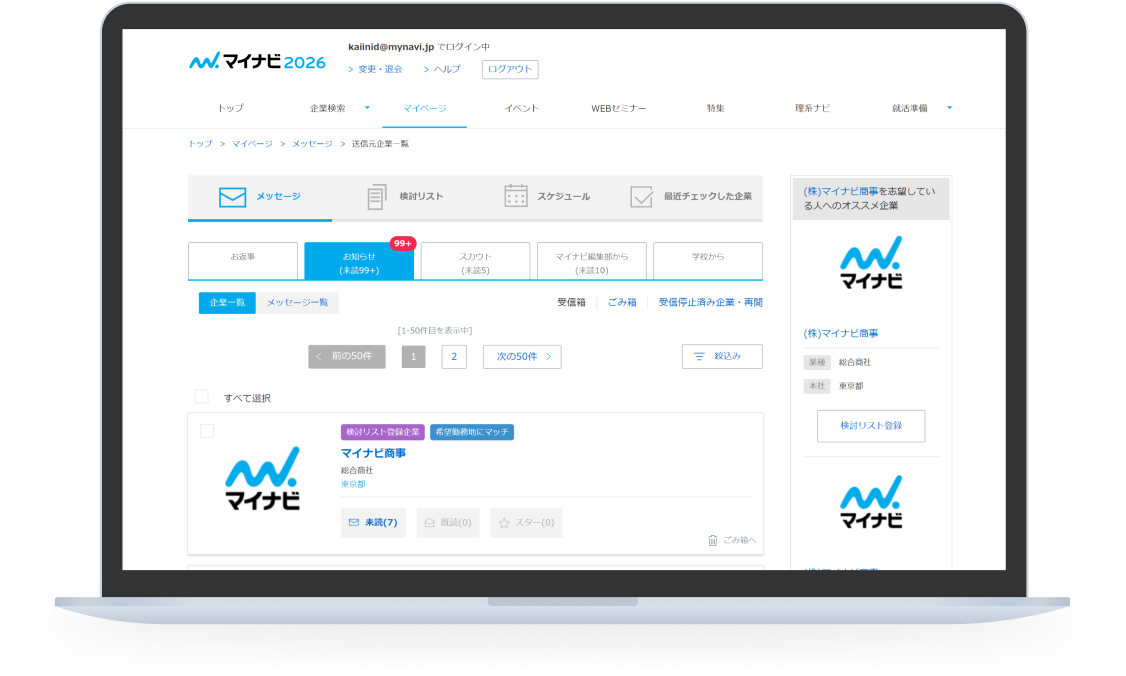Click the 受信箱 label
This screenshot has height=676, width=1126.
[x=571, y=302]
